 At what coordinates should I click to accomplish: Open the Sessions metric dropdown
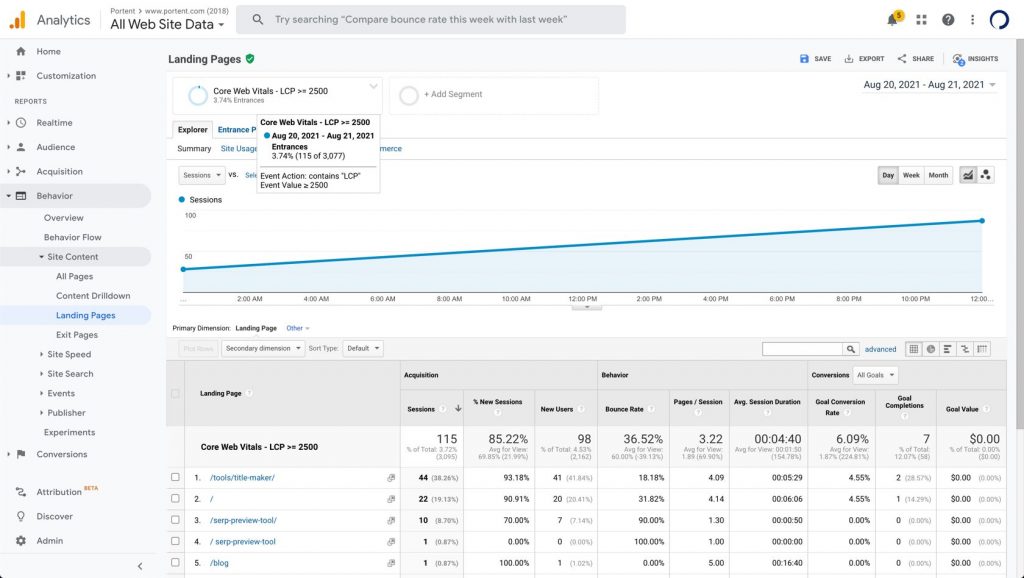(201, 175)
